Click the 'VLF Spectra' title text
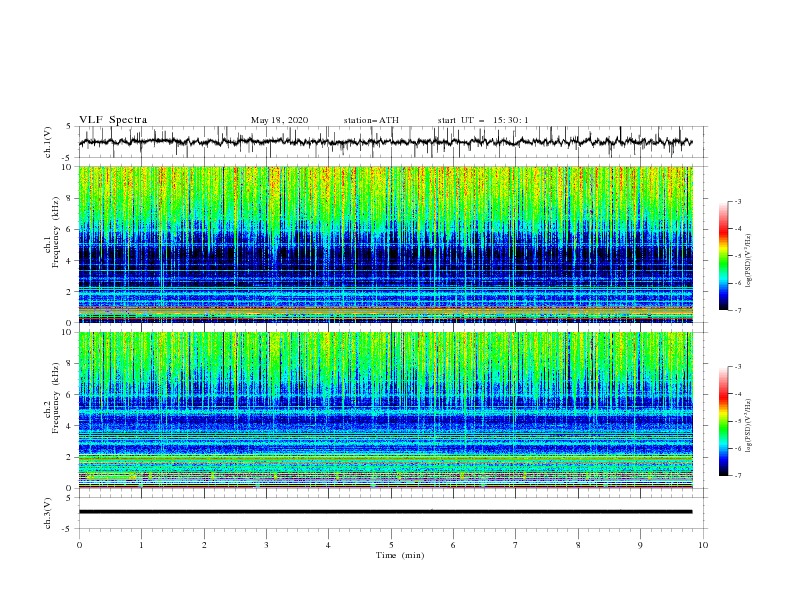 113,120
